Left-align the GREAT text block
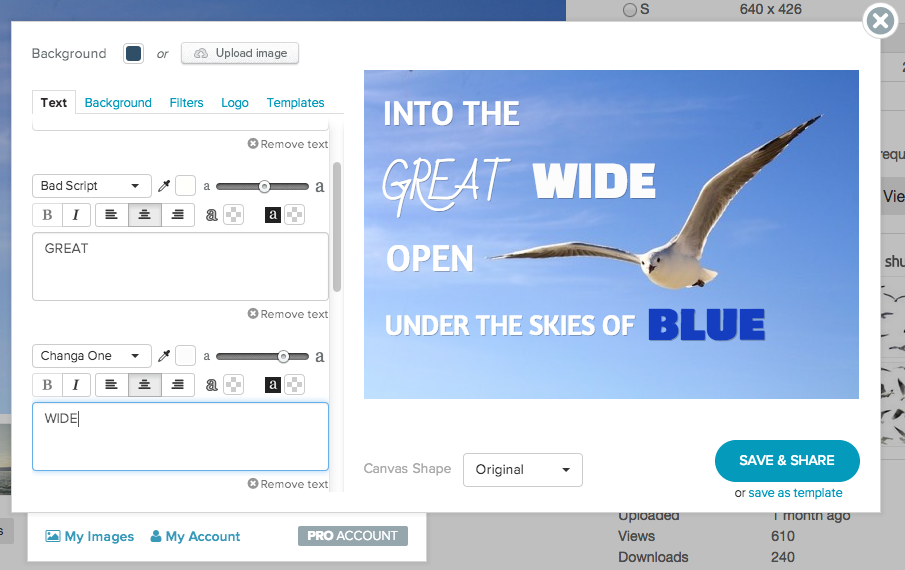Viewport: 905px width, 570px height. [111, 215]
